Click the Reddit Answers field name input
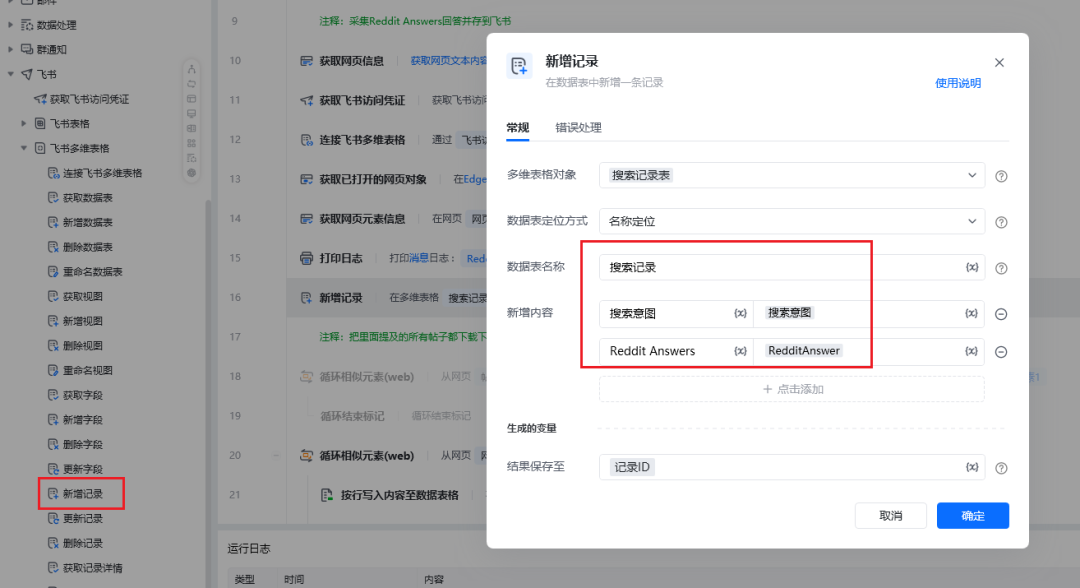Image resolution: width=1080 pixels, height=588 pixels. click(x=676, y=351)
